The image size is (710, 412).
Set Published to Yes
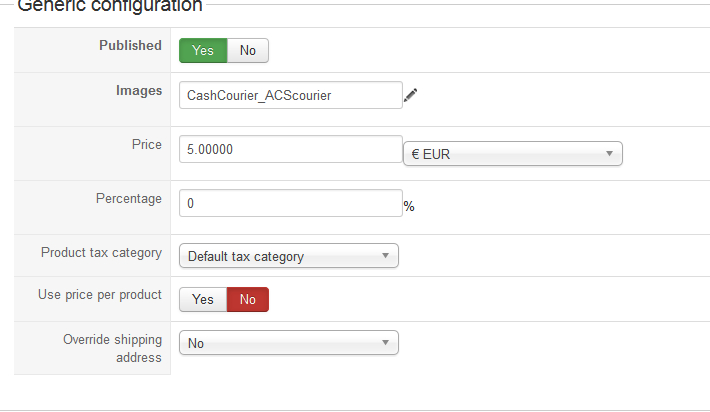coord(203,50)
